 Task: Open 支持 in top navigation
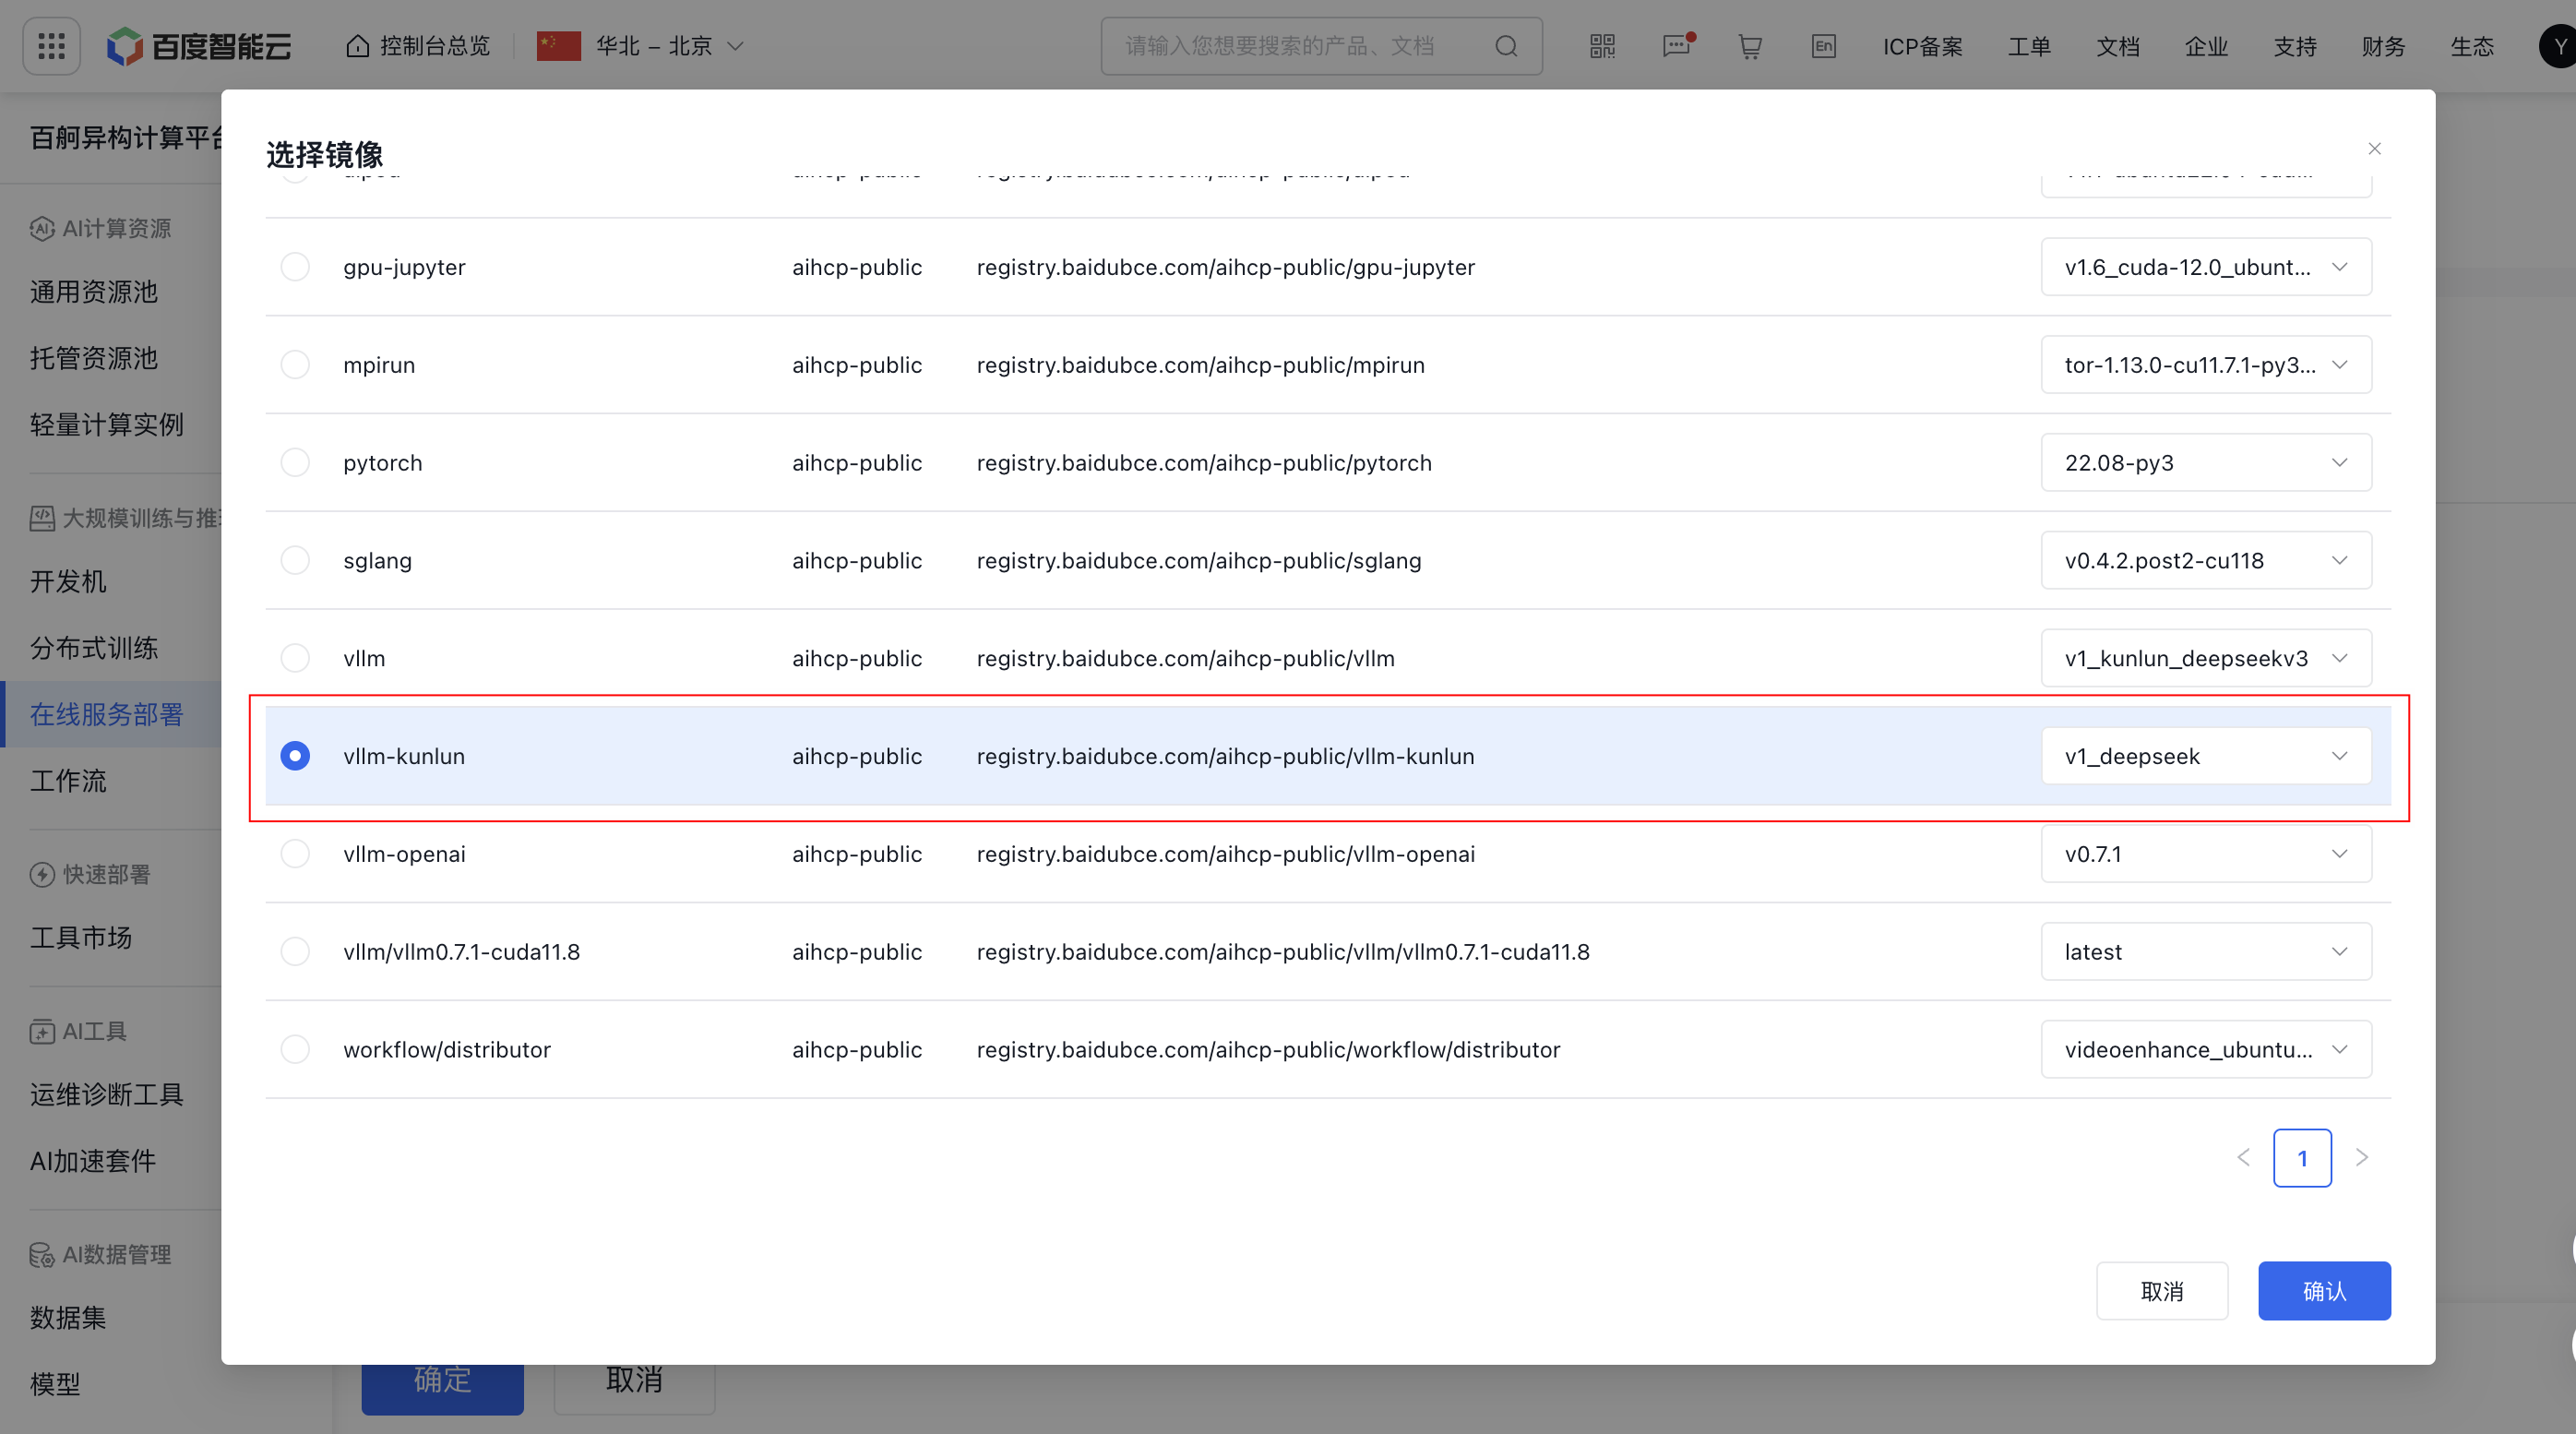[2294, 46]
